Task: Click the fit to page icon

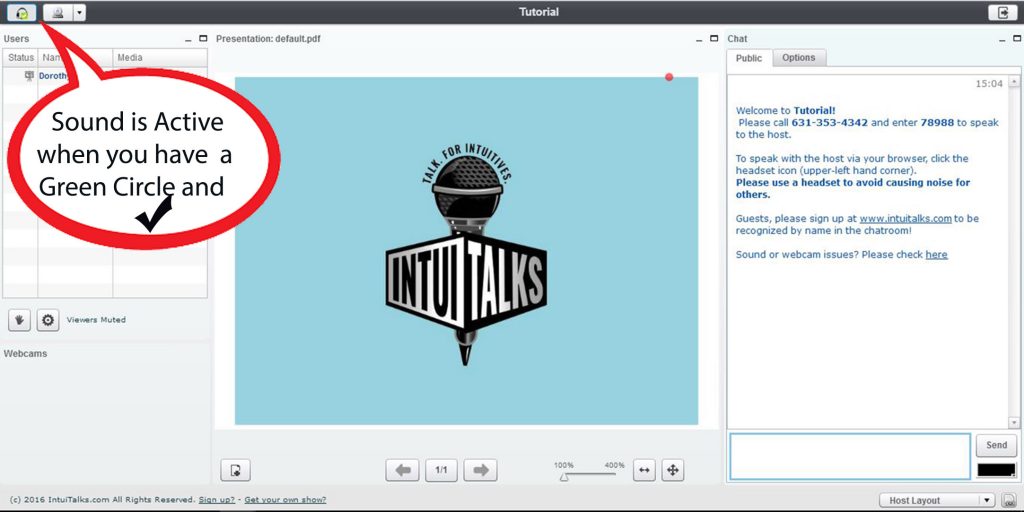Action: click(x=673, y=470)
